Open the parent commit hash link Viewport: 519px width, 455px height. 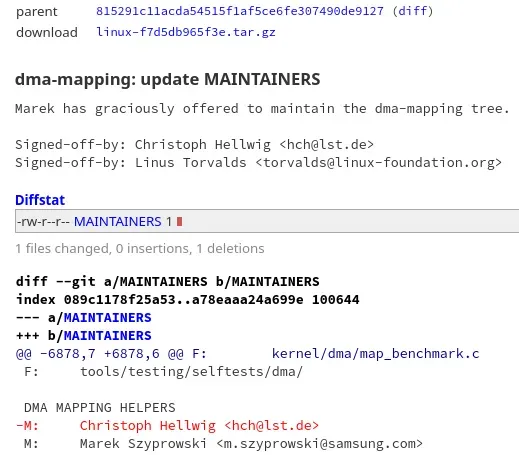pyautogui.click(x=240, y=11)
